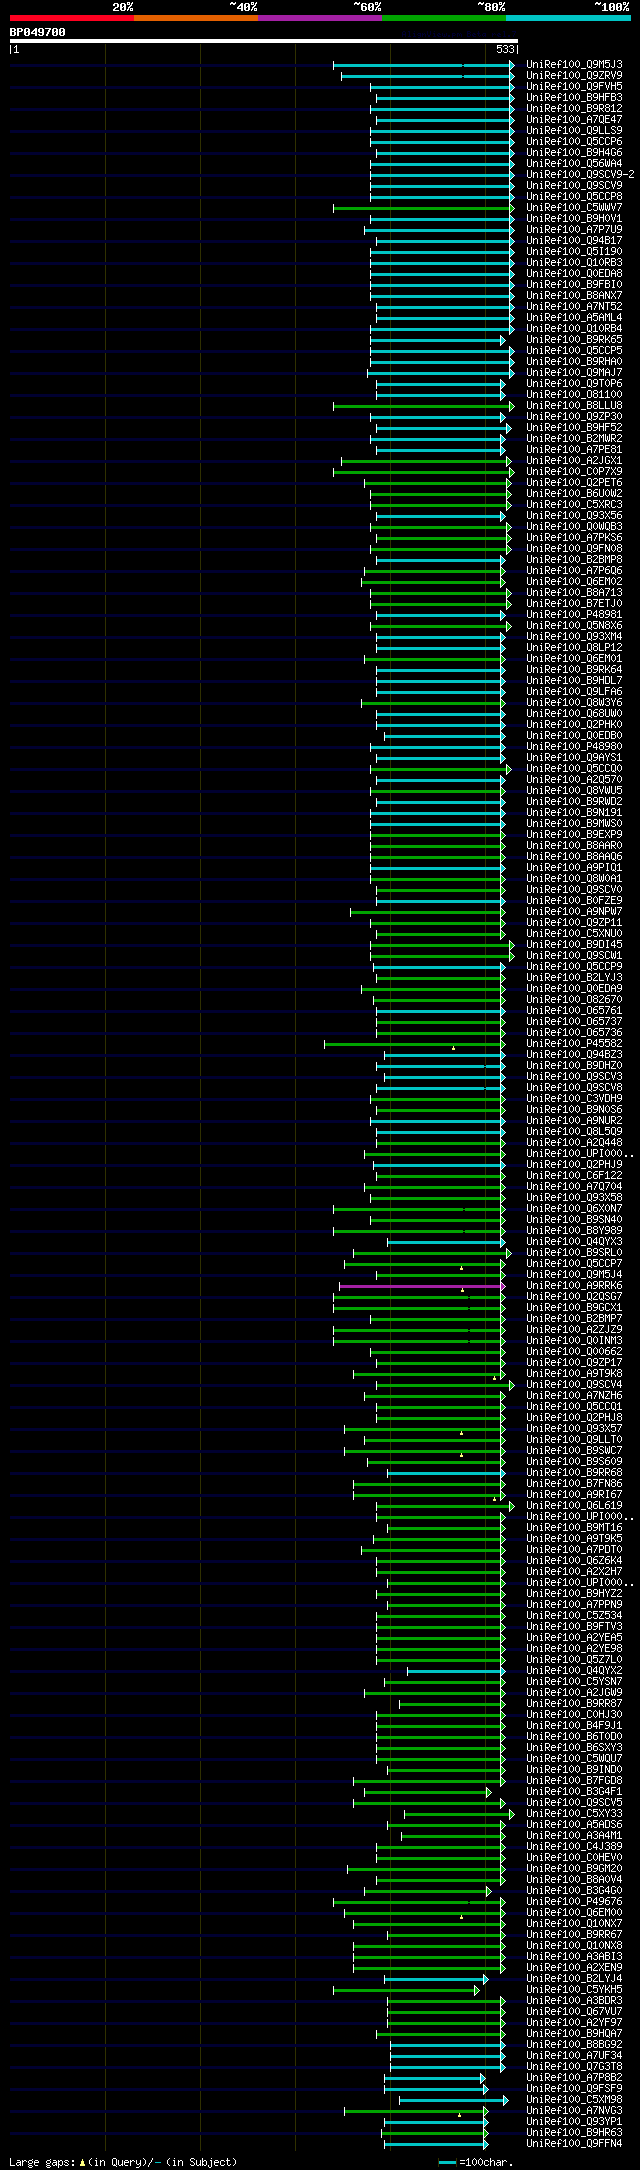
Task: Click label UniRef100_C5XY33
Action: click(x=574, y=1813)
